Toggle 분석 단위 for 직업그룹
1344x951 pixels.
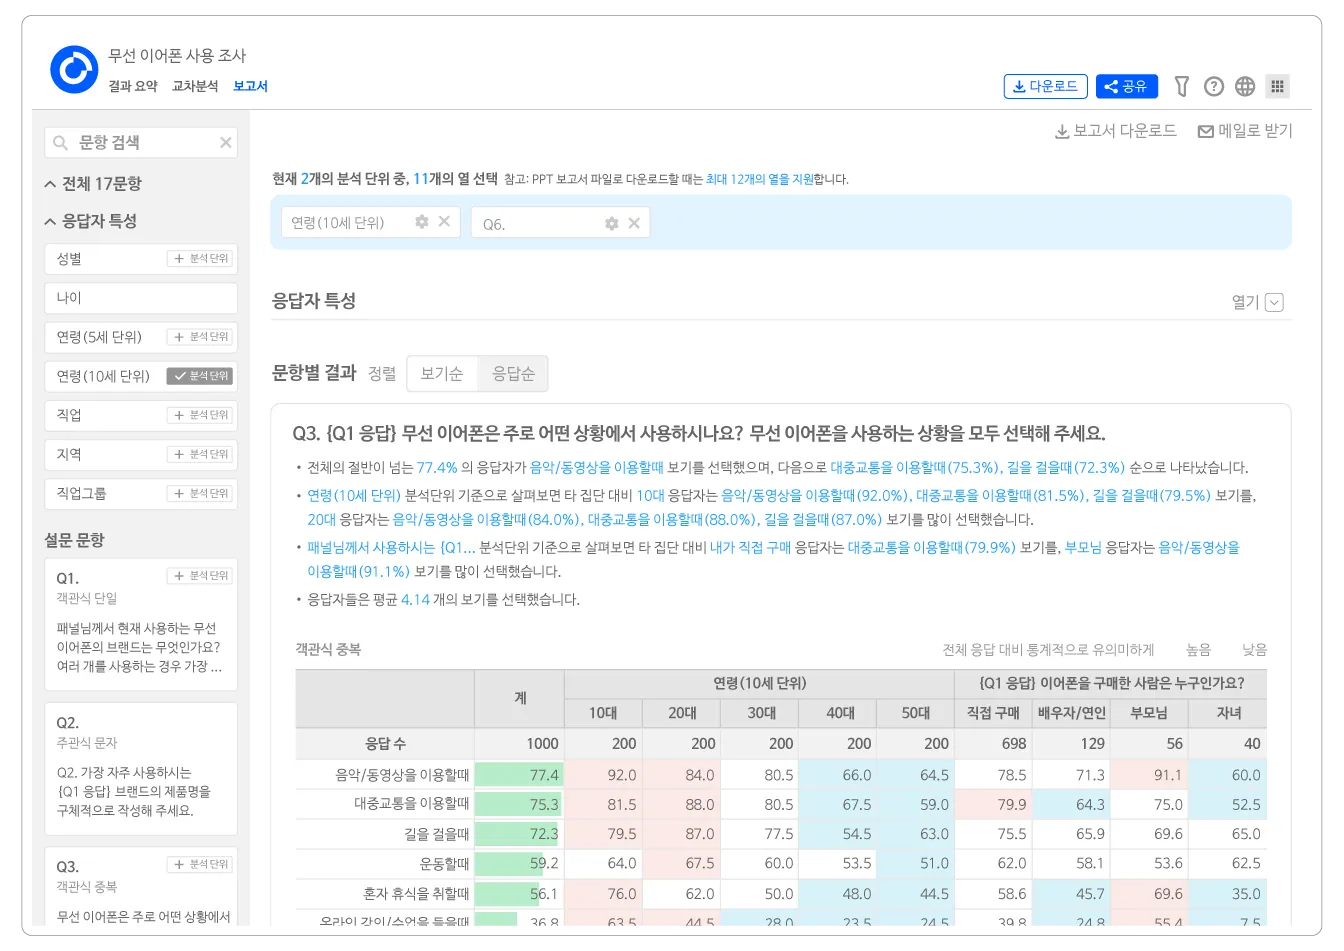pos(200,493)
